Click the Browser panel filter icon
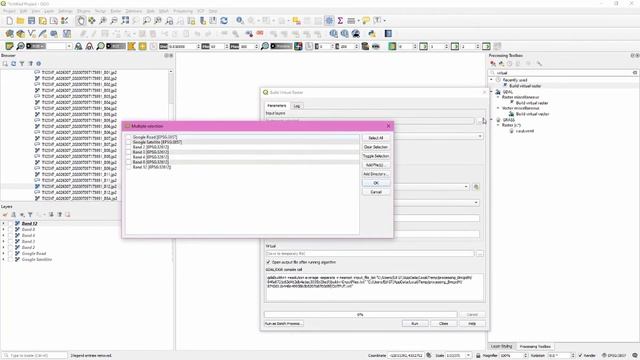This screenshot has height=360, width=640. pyautogui.click(x=22, y=64)
